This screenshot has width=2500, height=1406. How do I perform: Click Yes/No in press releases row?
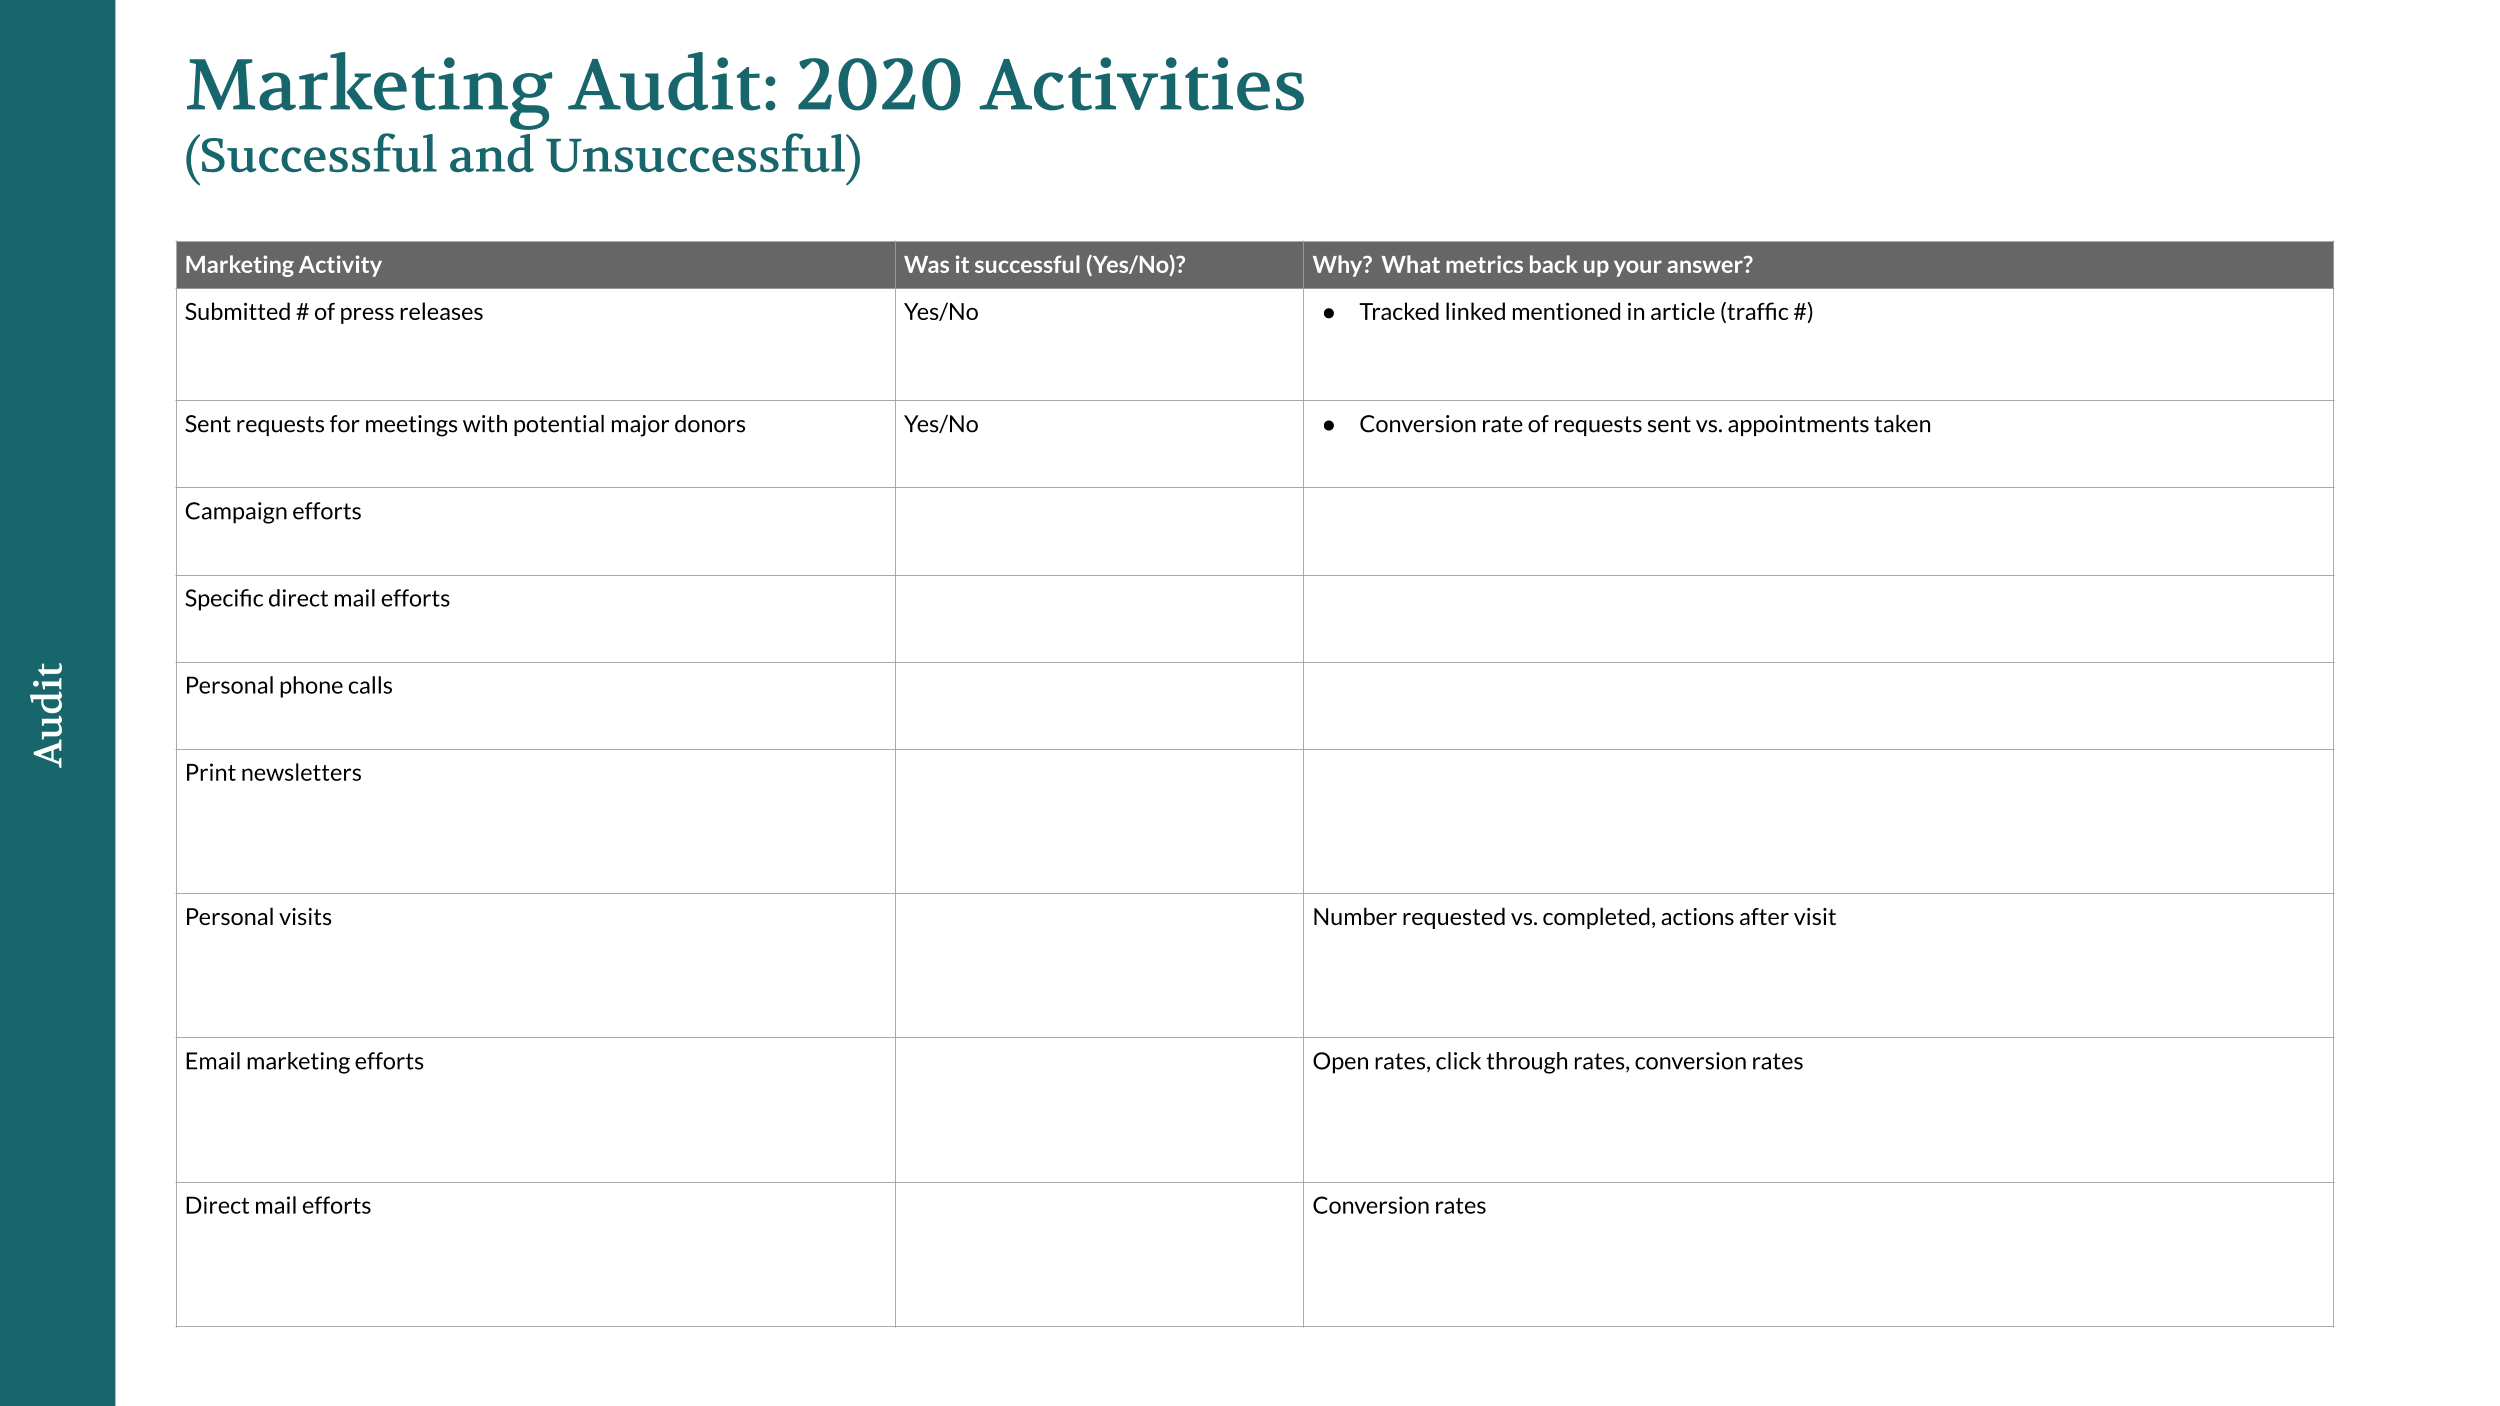pyautogui.click(x=940, y=312)
